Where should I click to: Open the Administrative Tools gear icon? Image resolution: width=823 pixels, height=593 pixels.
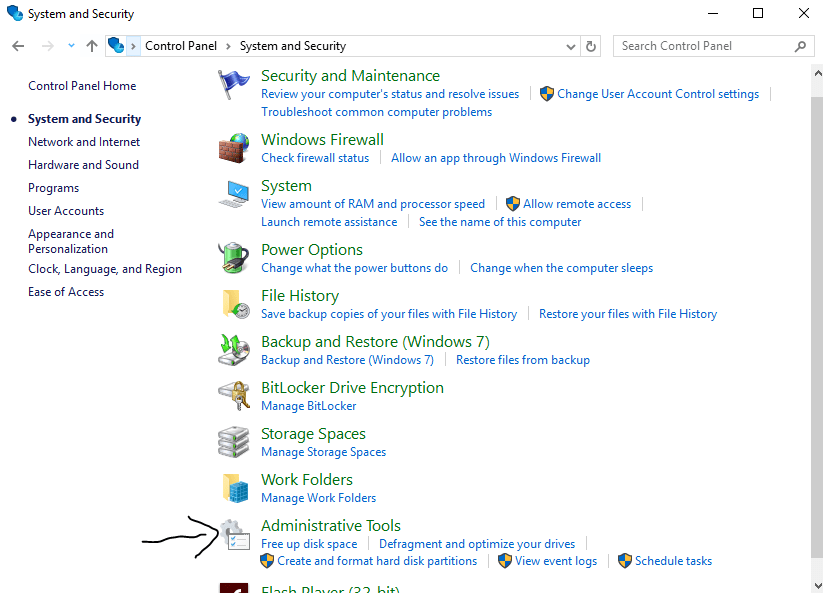coord(234,535)
